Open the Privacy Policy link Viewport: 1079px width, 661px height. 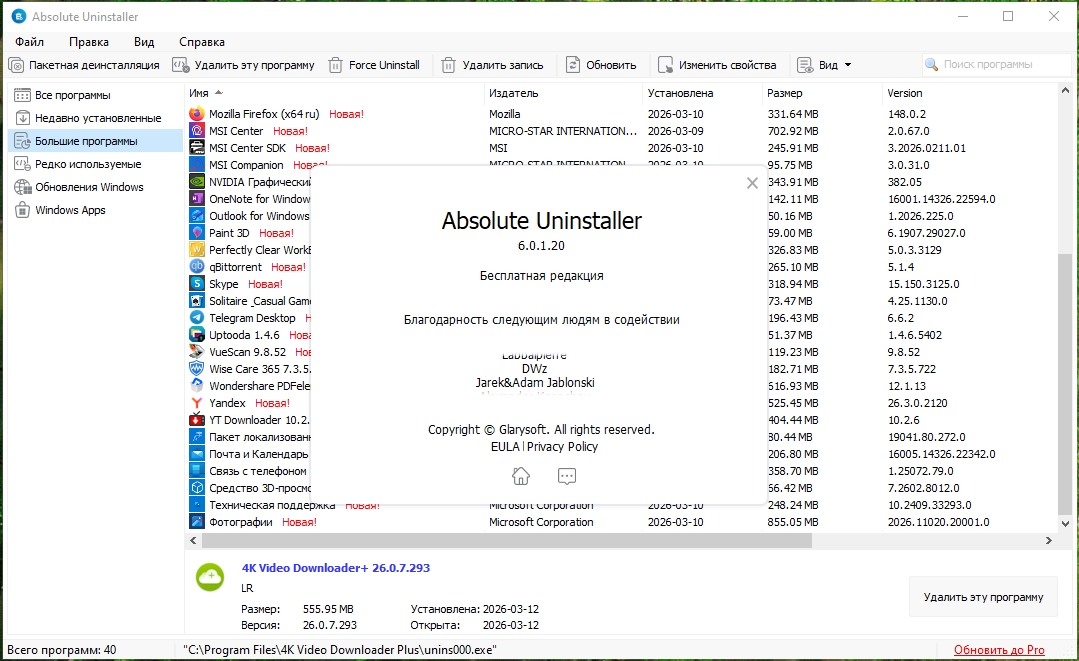point(562,446)
